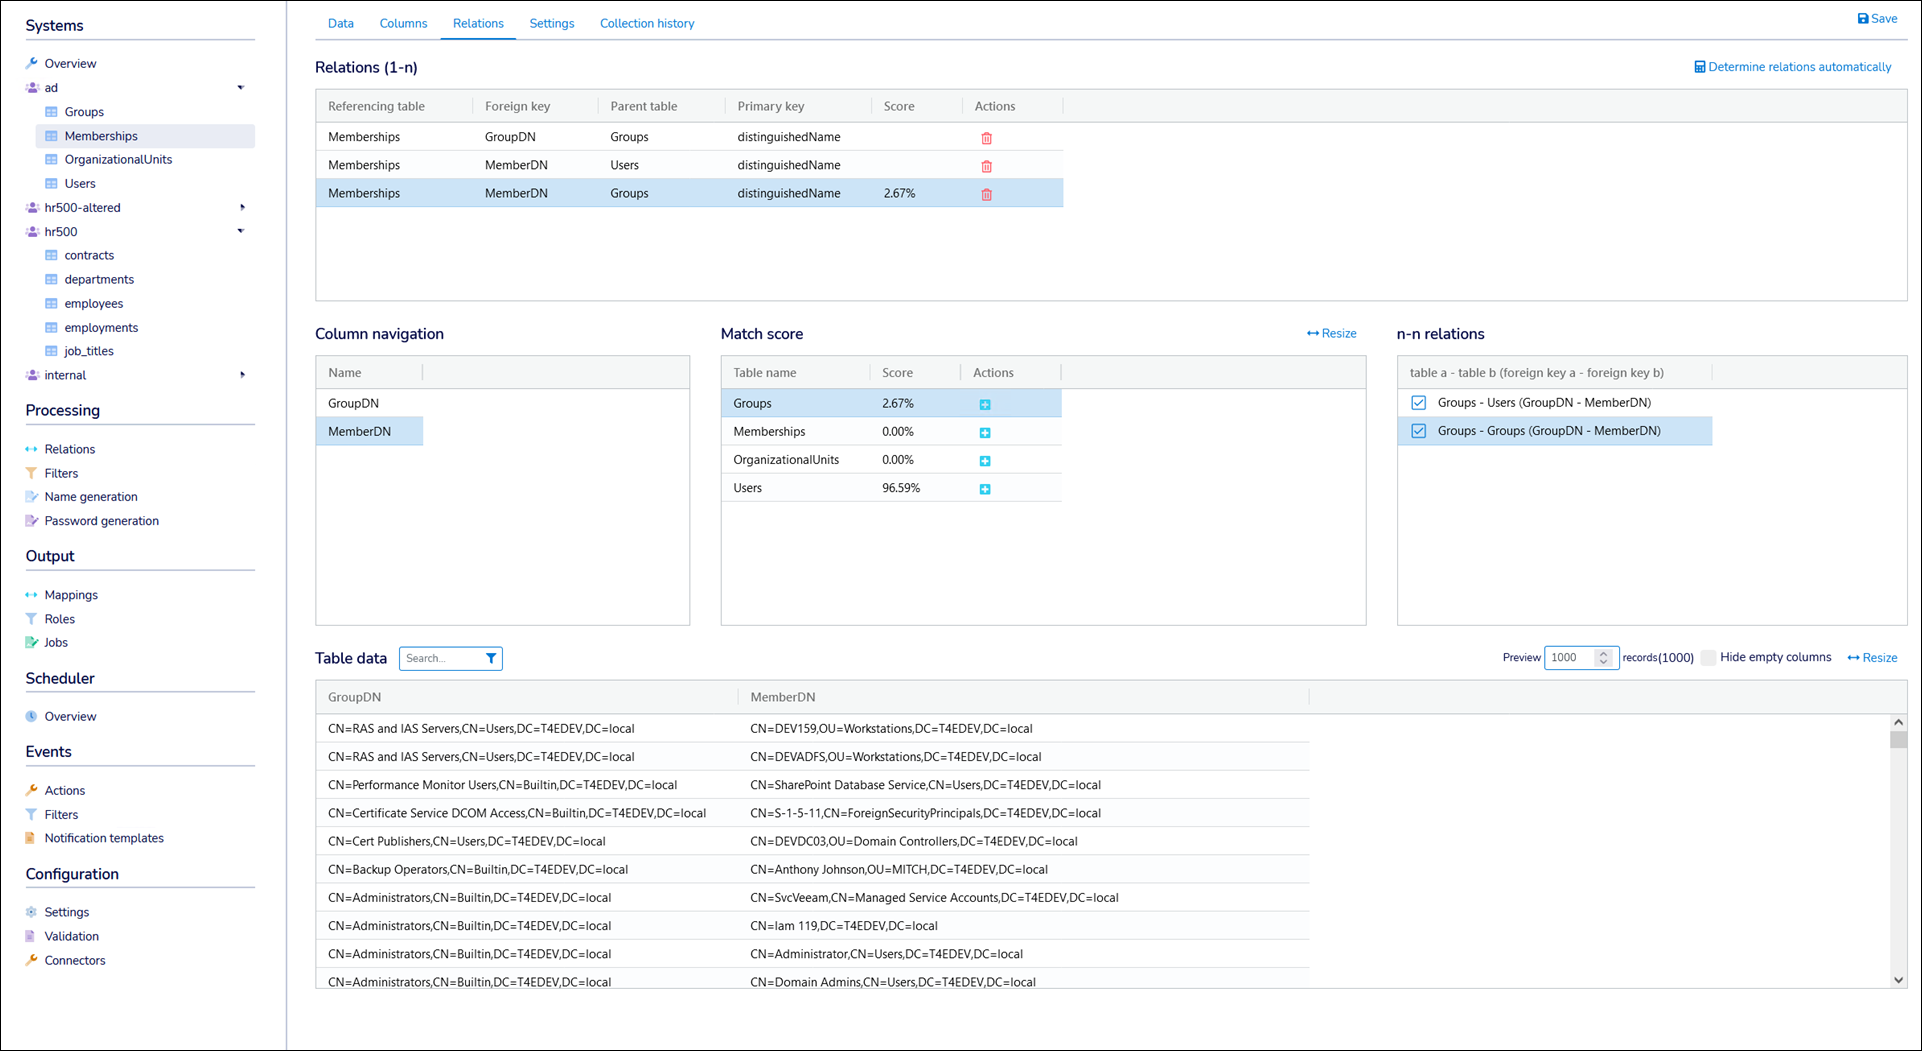
Task: Add Users table match with plus icon
Action: [985, 489]
